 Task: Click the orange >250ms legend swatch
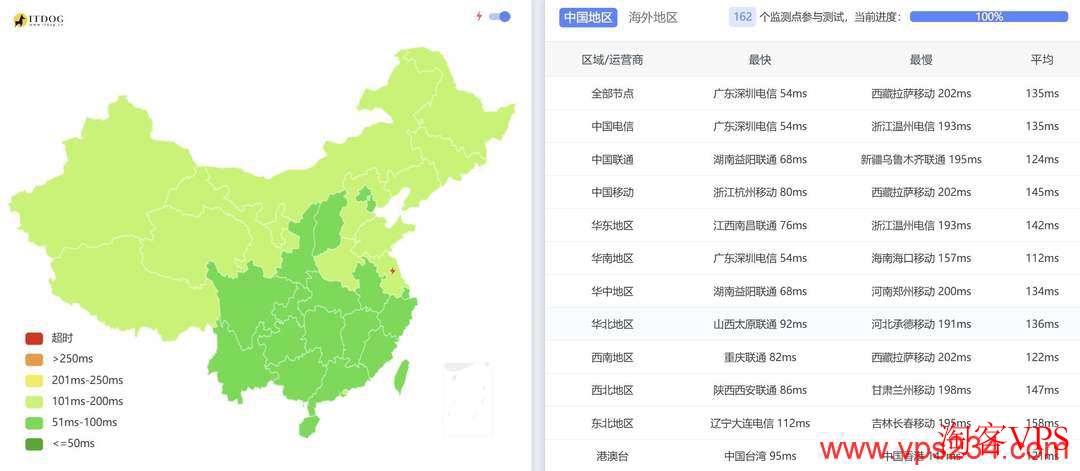pos(34,359)
